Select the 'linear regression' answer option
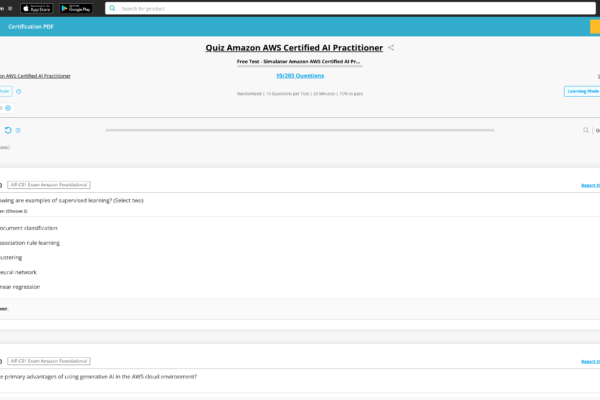The height and width of the screenshot is (400, 600). pos(20,287)
